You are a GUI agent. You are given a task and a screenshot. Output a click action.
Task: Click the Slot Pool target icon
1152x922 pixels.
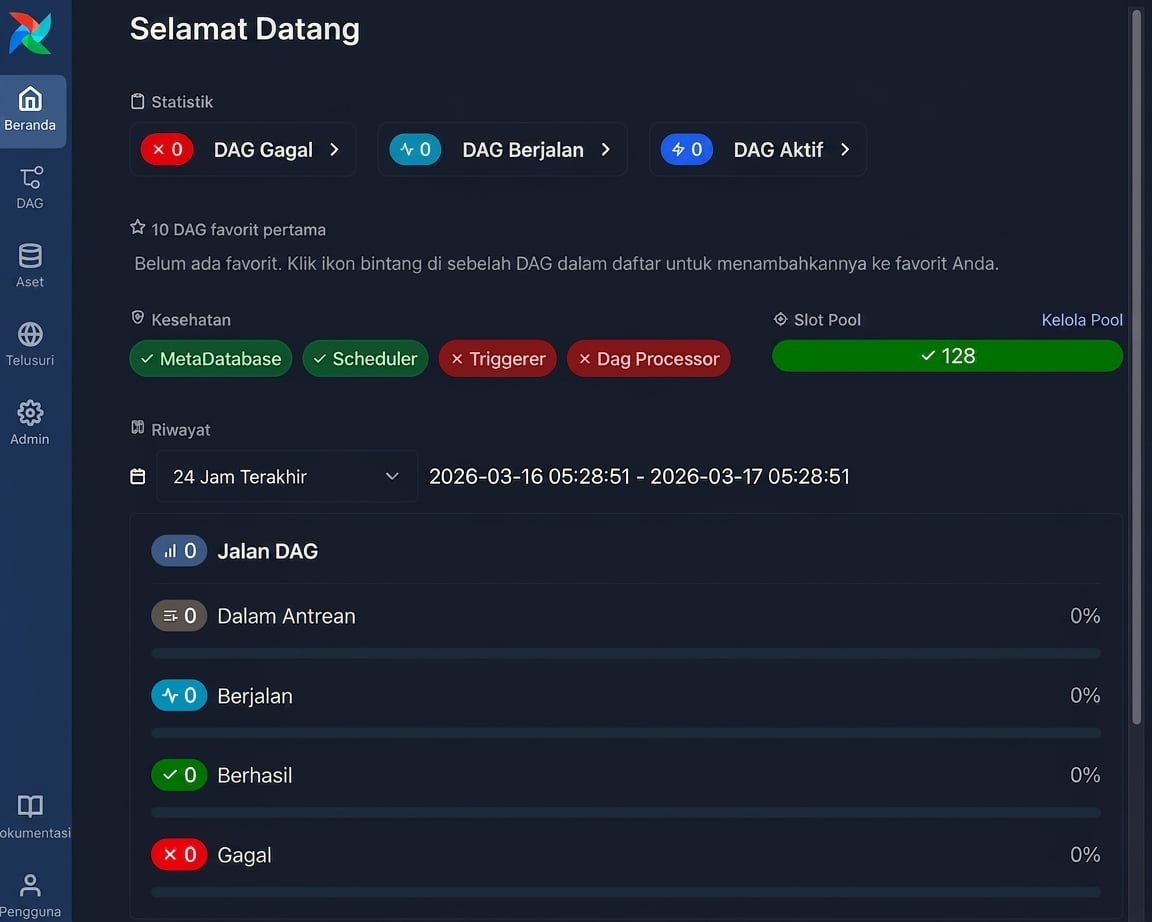pyautogui.click(x=780, y=319)
